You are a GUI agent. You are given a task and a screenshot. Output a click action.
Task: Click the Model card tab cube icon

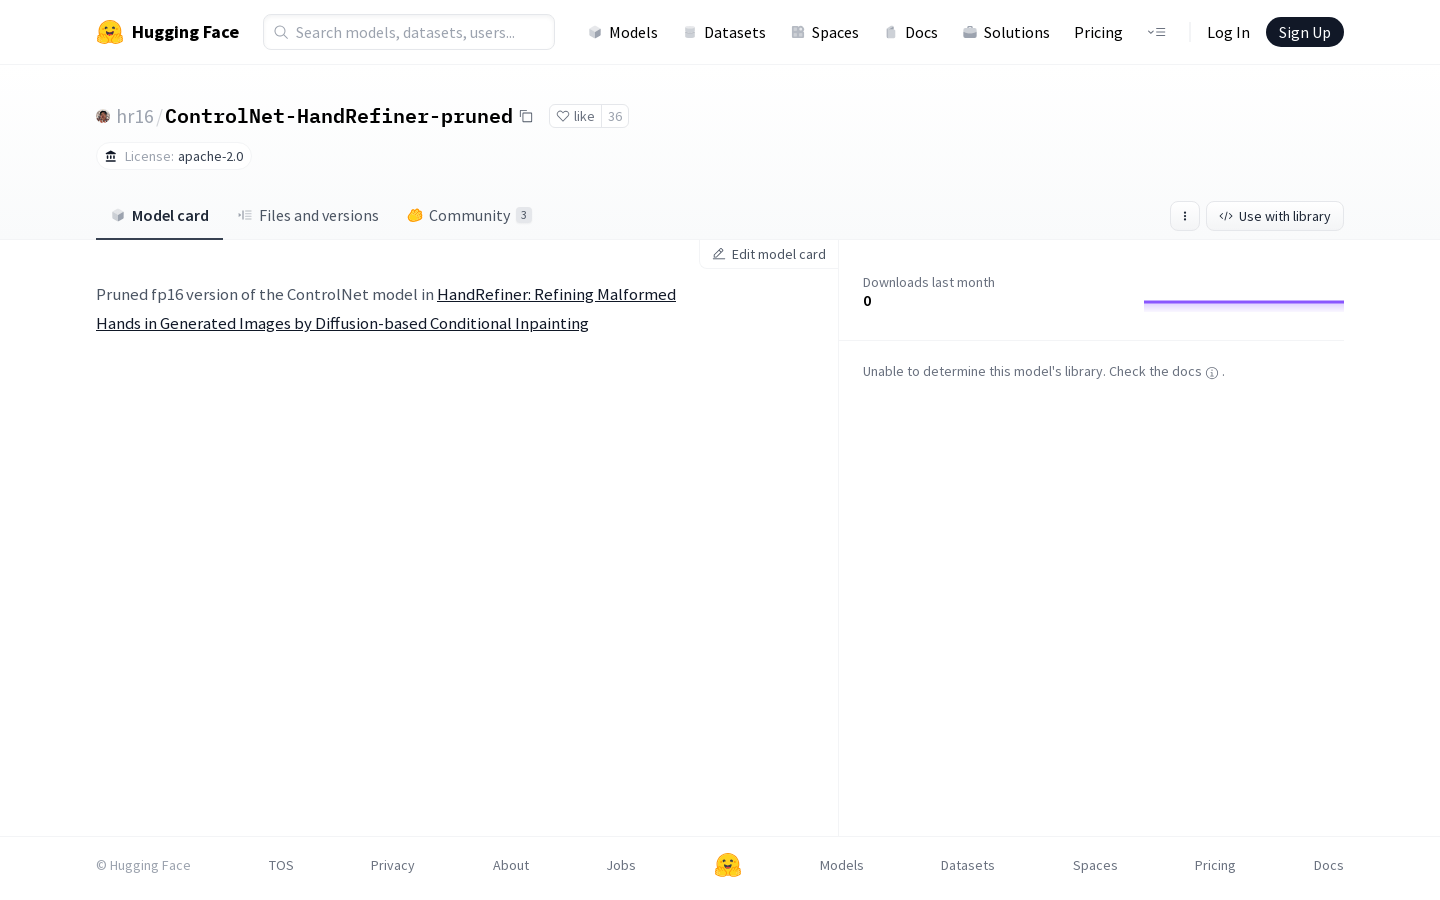118,215
